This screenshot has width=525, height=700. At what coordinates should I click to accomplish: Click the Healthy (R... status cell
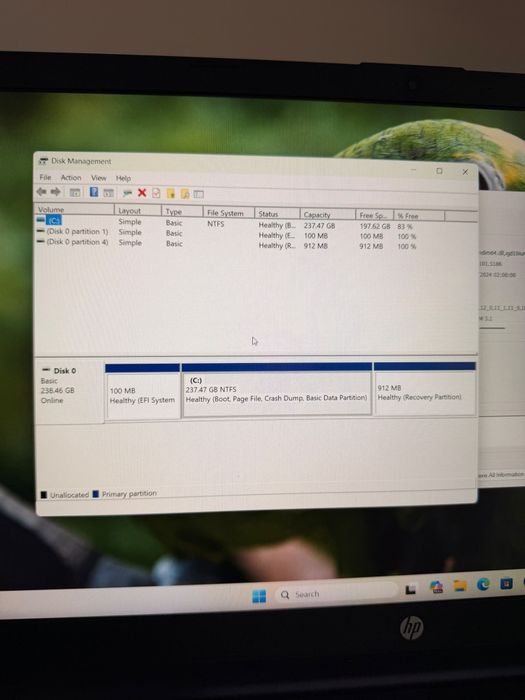[x=277, y=246]
